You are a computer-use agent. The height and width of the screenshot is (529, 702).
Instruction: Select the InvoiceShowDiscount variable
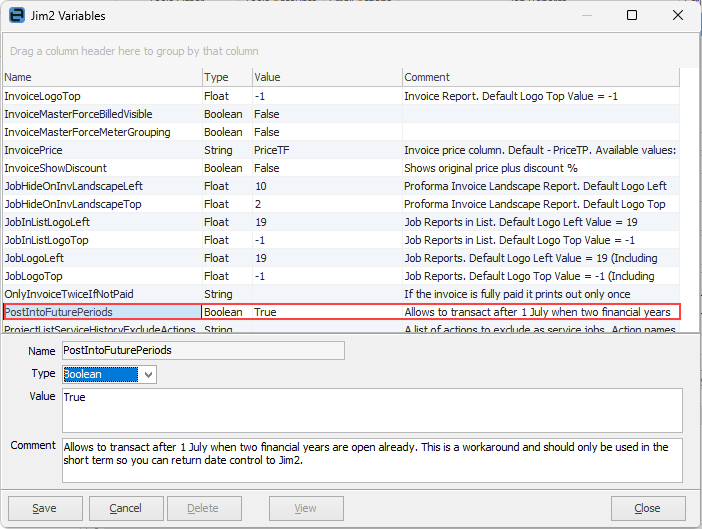point(56,168)
